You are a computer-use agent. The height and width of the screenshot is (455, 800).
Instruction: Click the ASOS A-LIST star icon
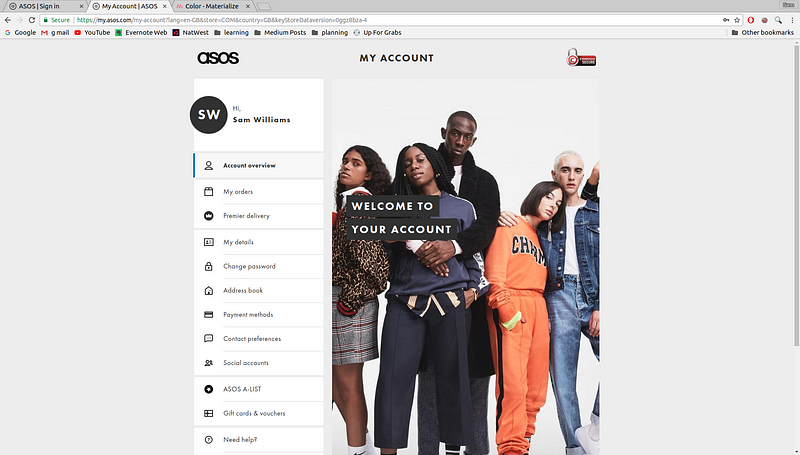[x=209, y=389]
